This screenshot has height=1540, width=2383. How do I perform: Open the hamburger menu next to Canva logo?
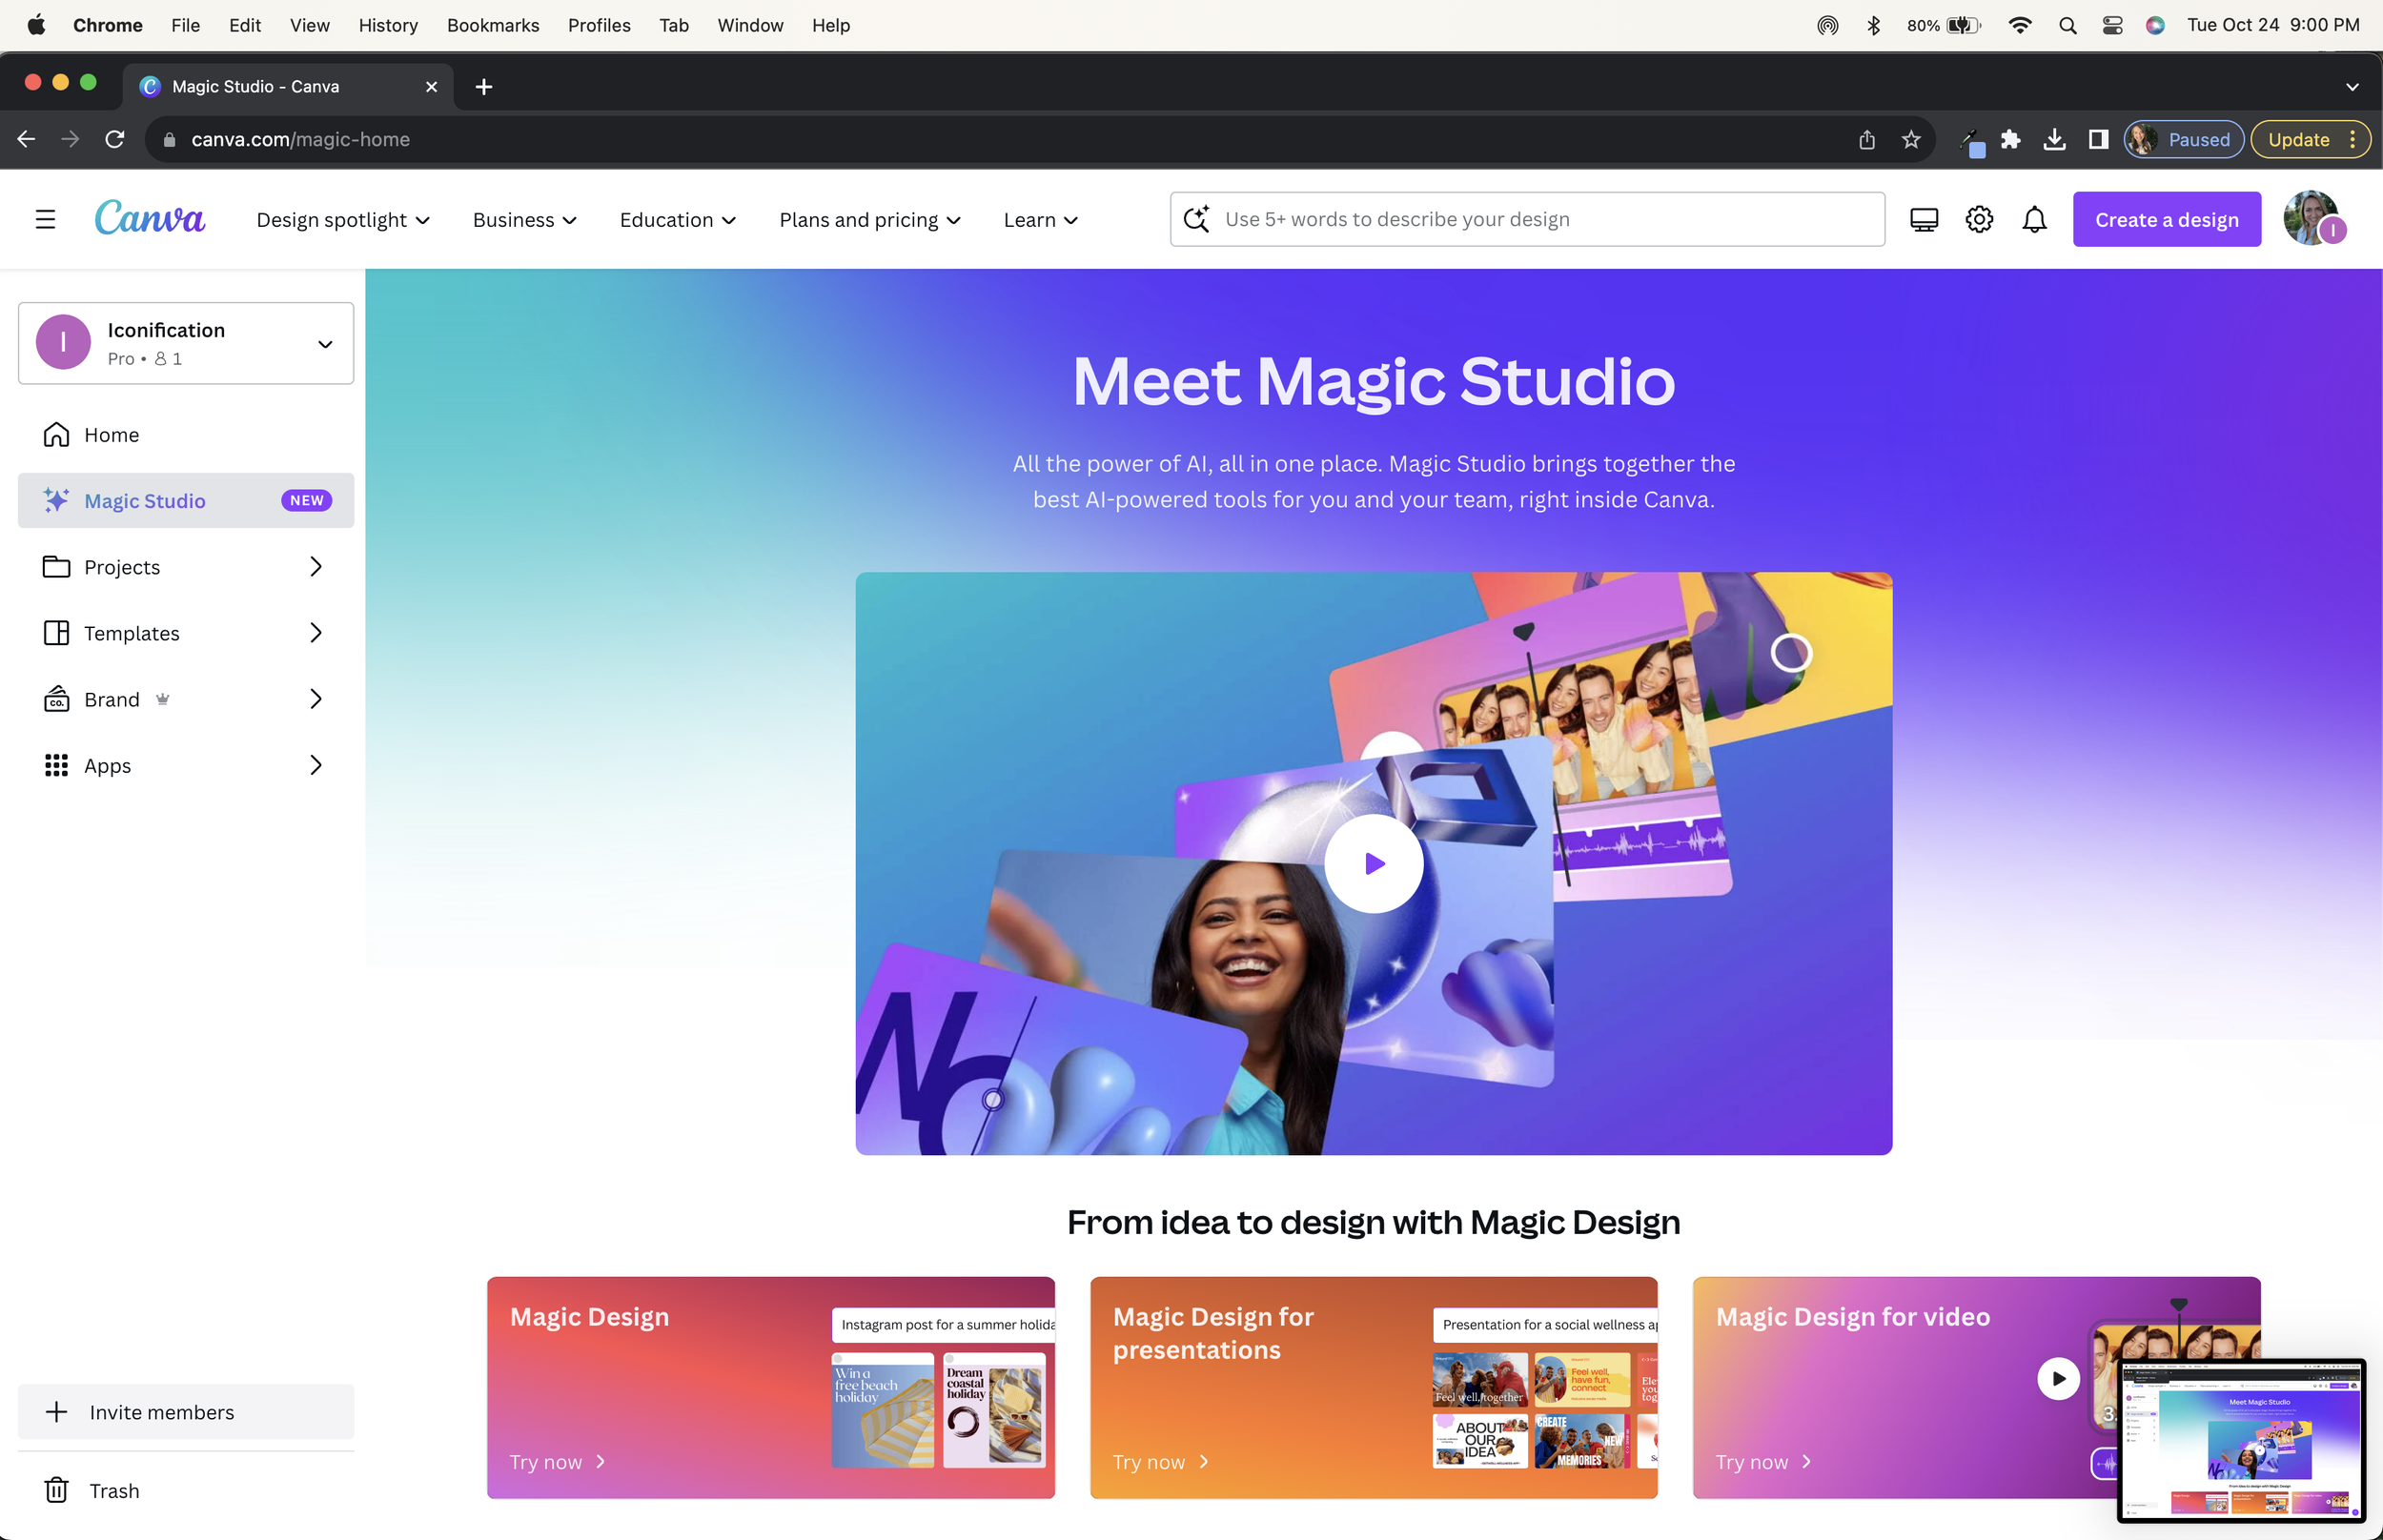45,219
